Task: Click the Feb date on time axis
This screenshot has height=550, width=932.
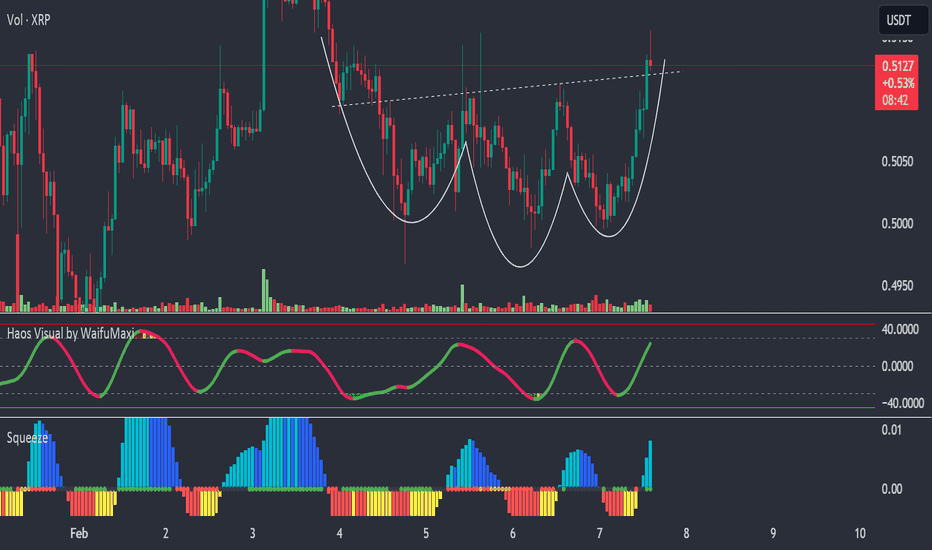Action: 79,533
